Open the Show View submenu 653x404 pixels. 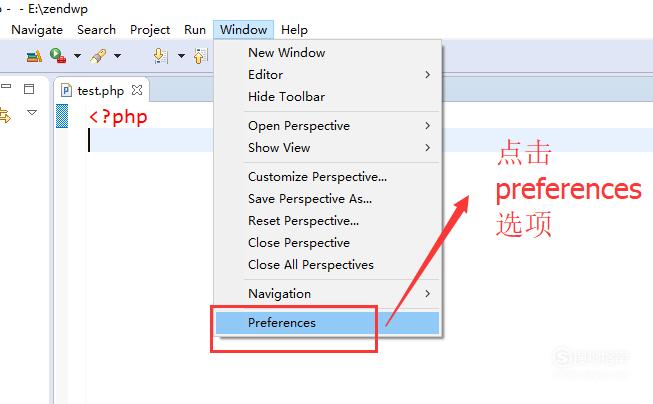(x=327, y=147)
